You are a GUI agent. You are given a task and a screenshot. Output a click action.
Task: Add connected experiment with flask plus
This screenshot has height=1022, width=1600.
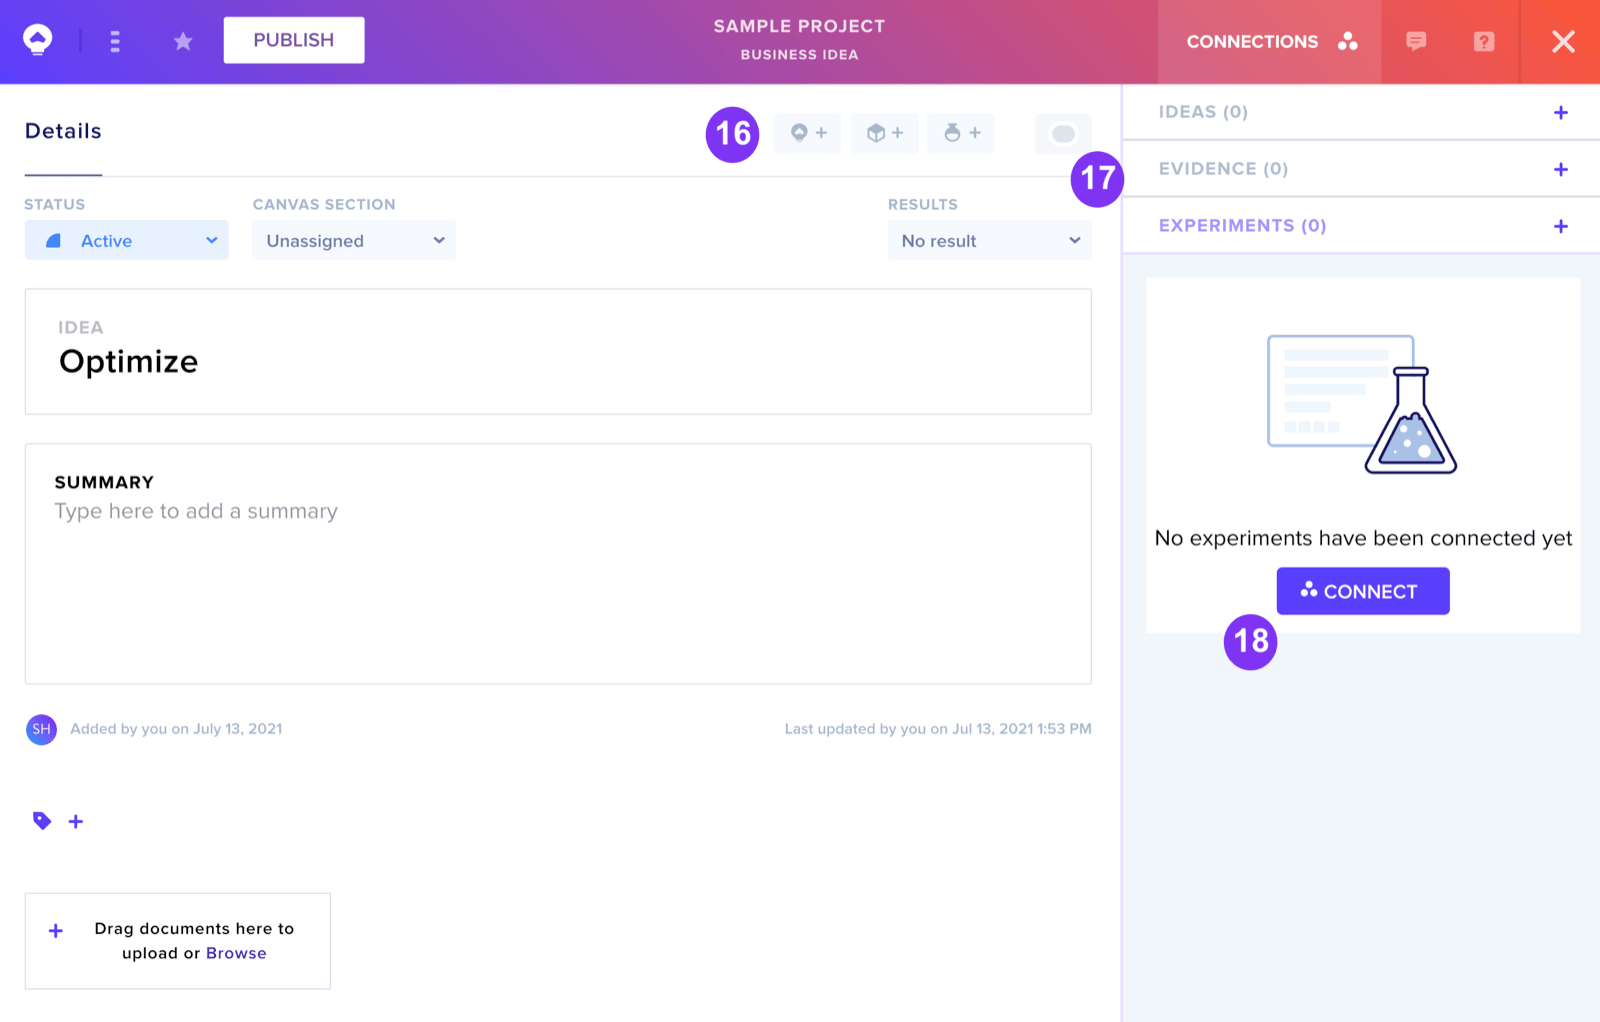tap(961, 133)
